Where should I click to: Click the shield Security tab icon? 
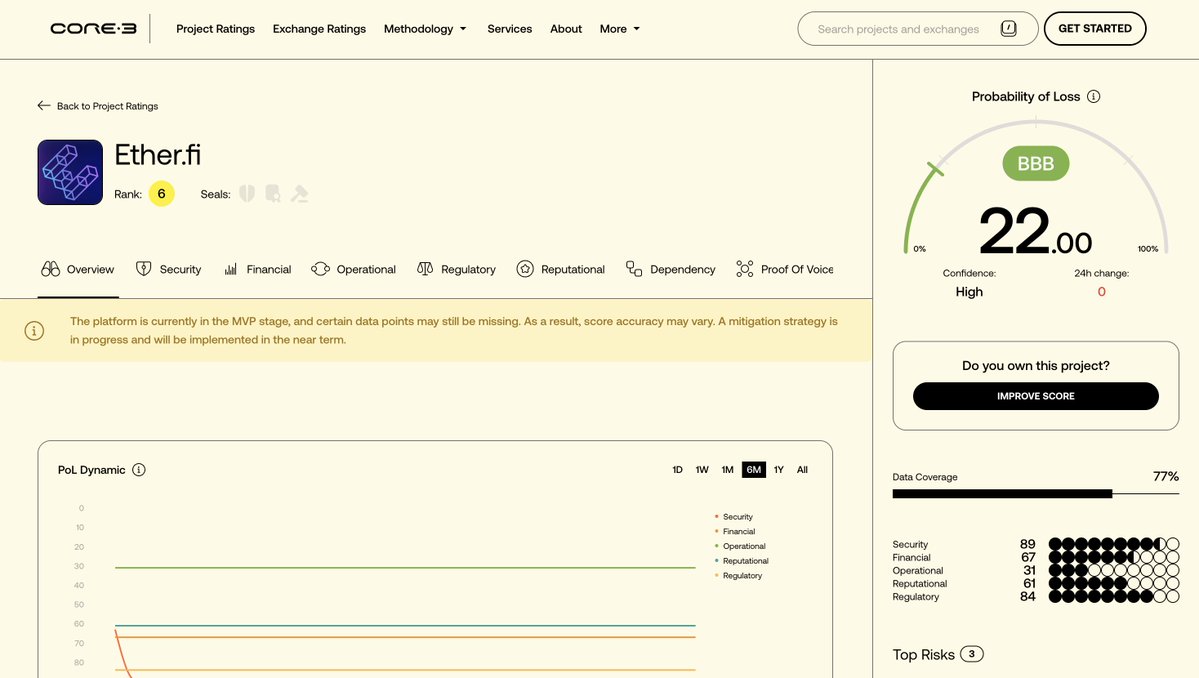point(143,269)
